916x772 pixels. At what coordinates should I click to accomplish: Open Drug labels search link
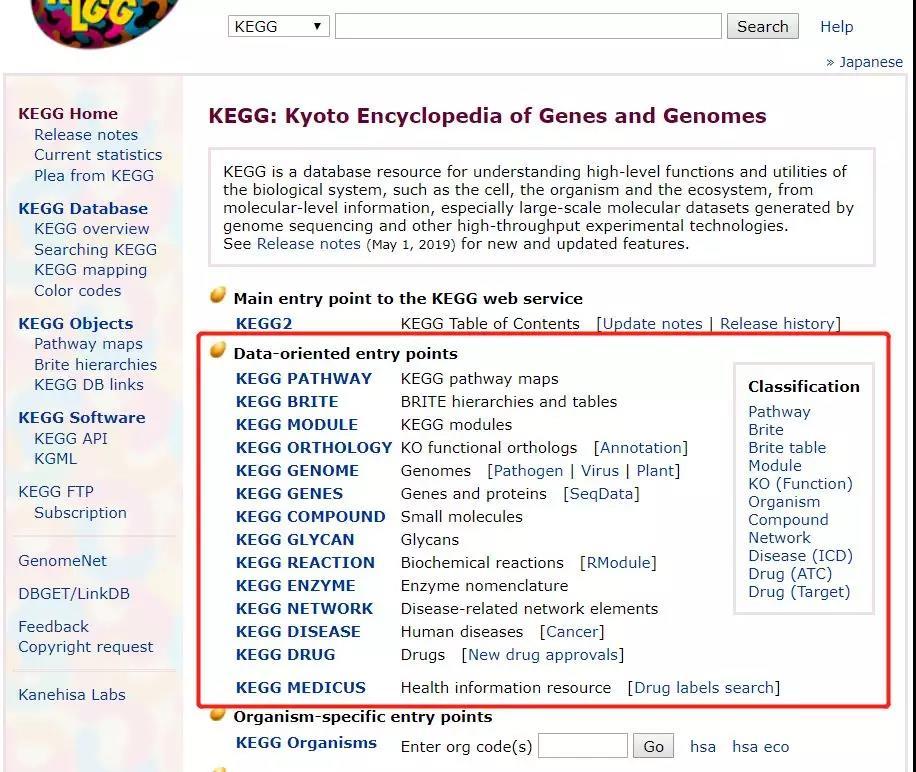tap(704, 687)
